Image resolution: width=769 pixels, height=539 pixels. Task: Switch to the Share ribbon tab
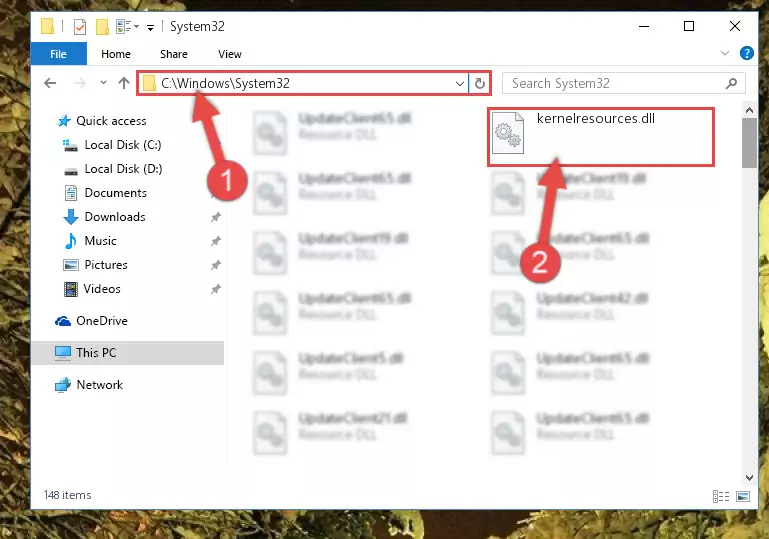tap(174, 54)
